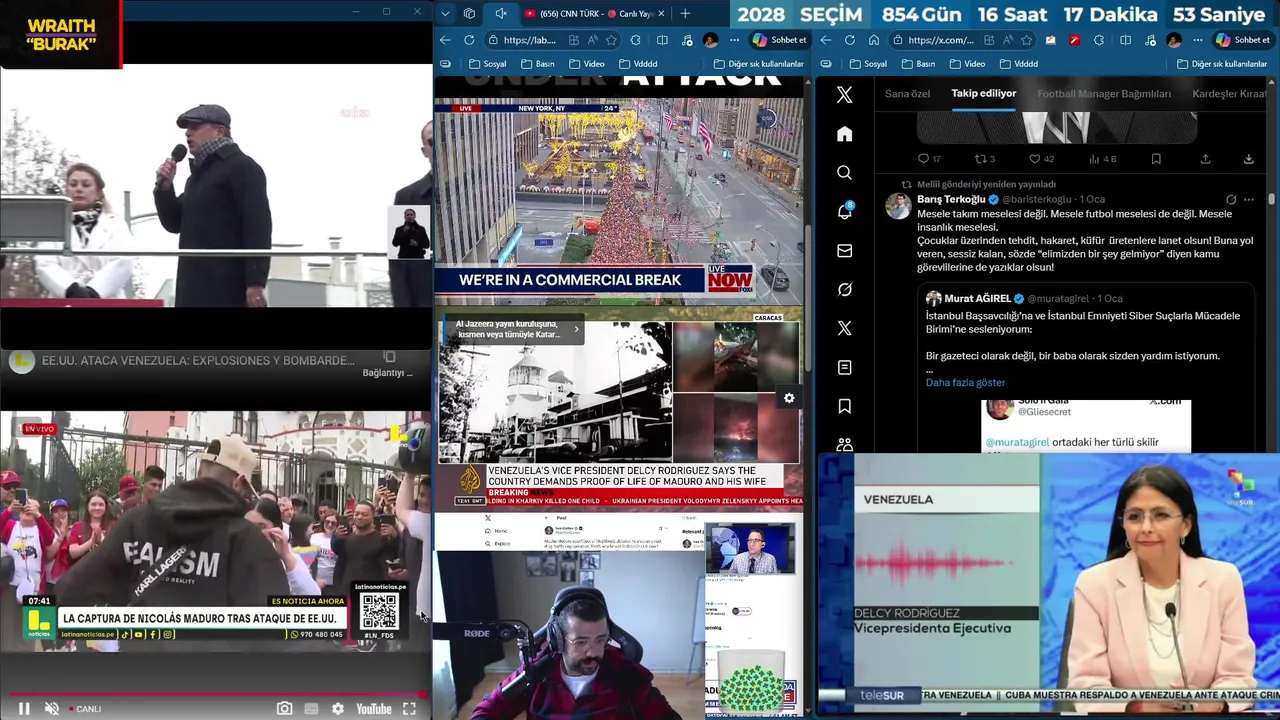Go to browser home in x.com window

tap(874, 40)
